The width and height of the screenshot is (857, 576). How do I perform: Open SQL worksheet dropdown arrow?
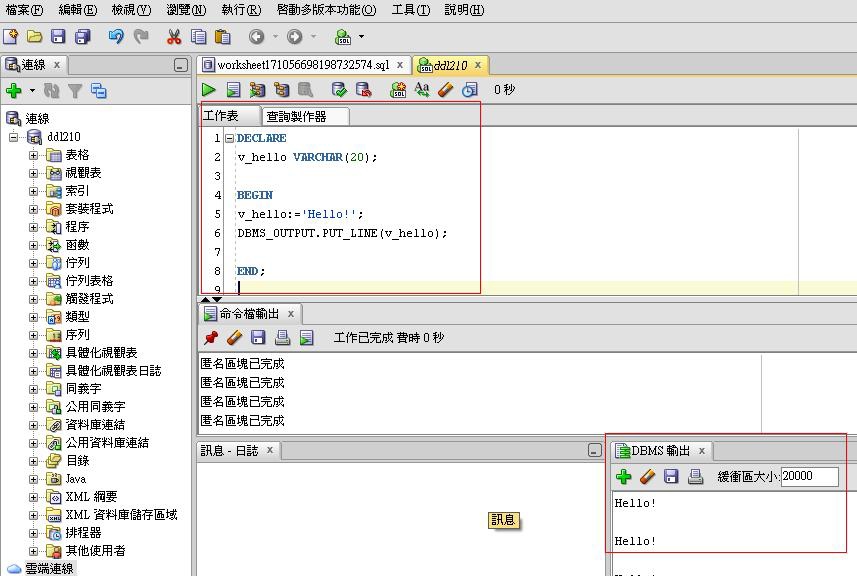361,37
